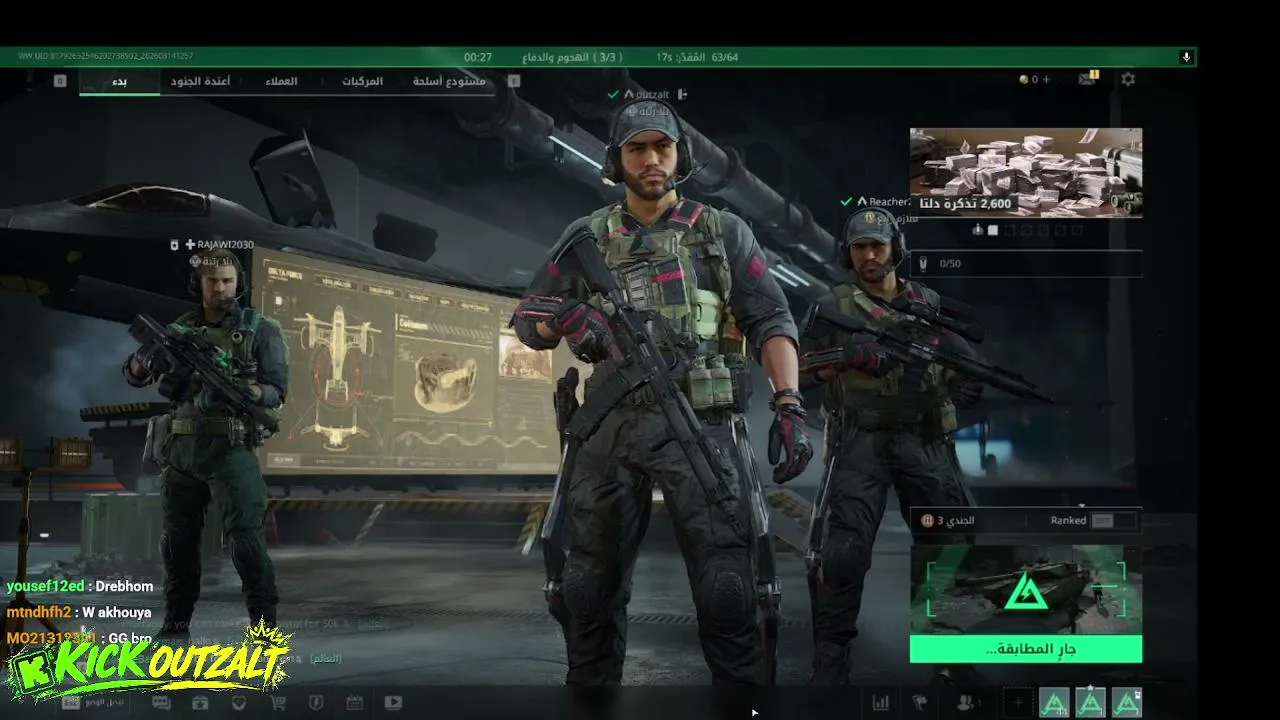This screenshot has height=720, width=1280.
Task: Open the أعتدة الجنود tab
Action: 201,81
